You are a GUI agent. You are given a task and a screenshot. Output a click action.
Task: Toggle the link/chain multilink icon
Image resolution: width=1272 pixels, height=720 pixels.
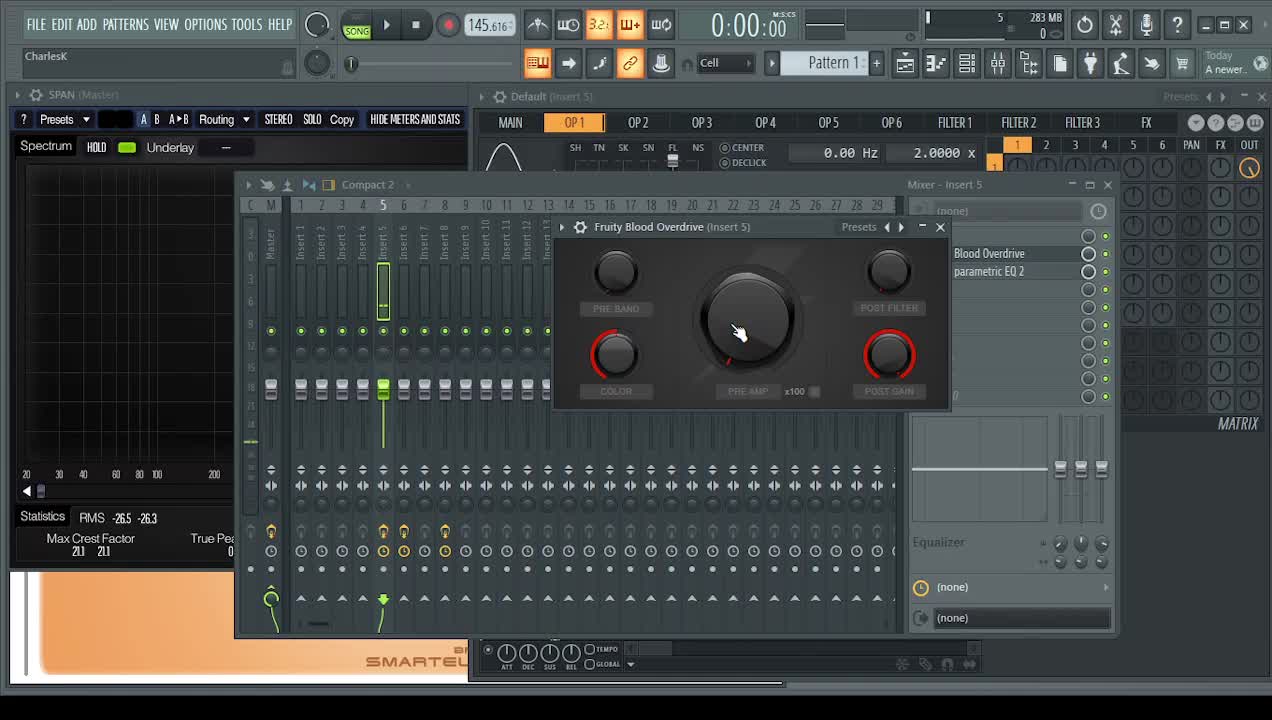pyautogui.click(x=630, y=64)
